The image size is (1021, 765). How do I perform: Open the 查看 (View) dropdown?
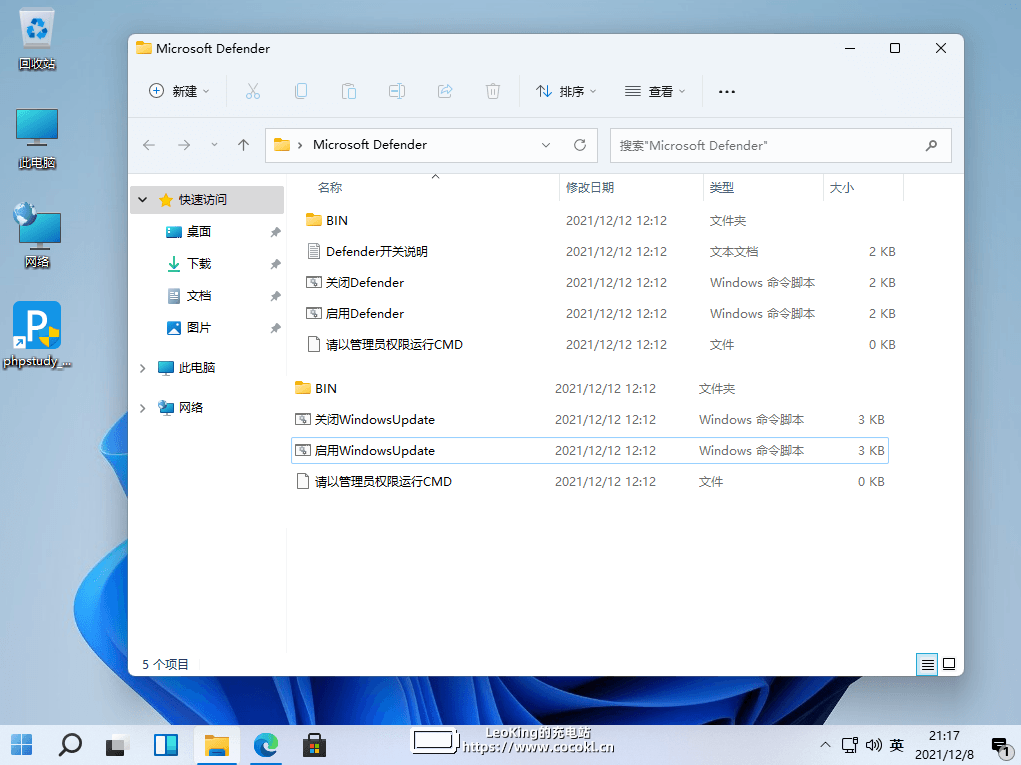coord(655,91)
